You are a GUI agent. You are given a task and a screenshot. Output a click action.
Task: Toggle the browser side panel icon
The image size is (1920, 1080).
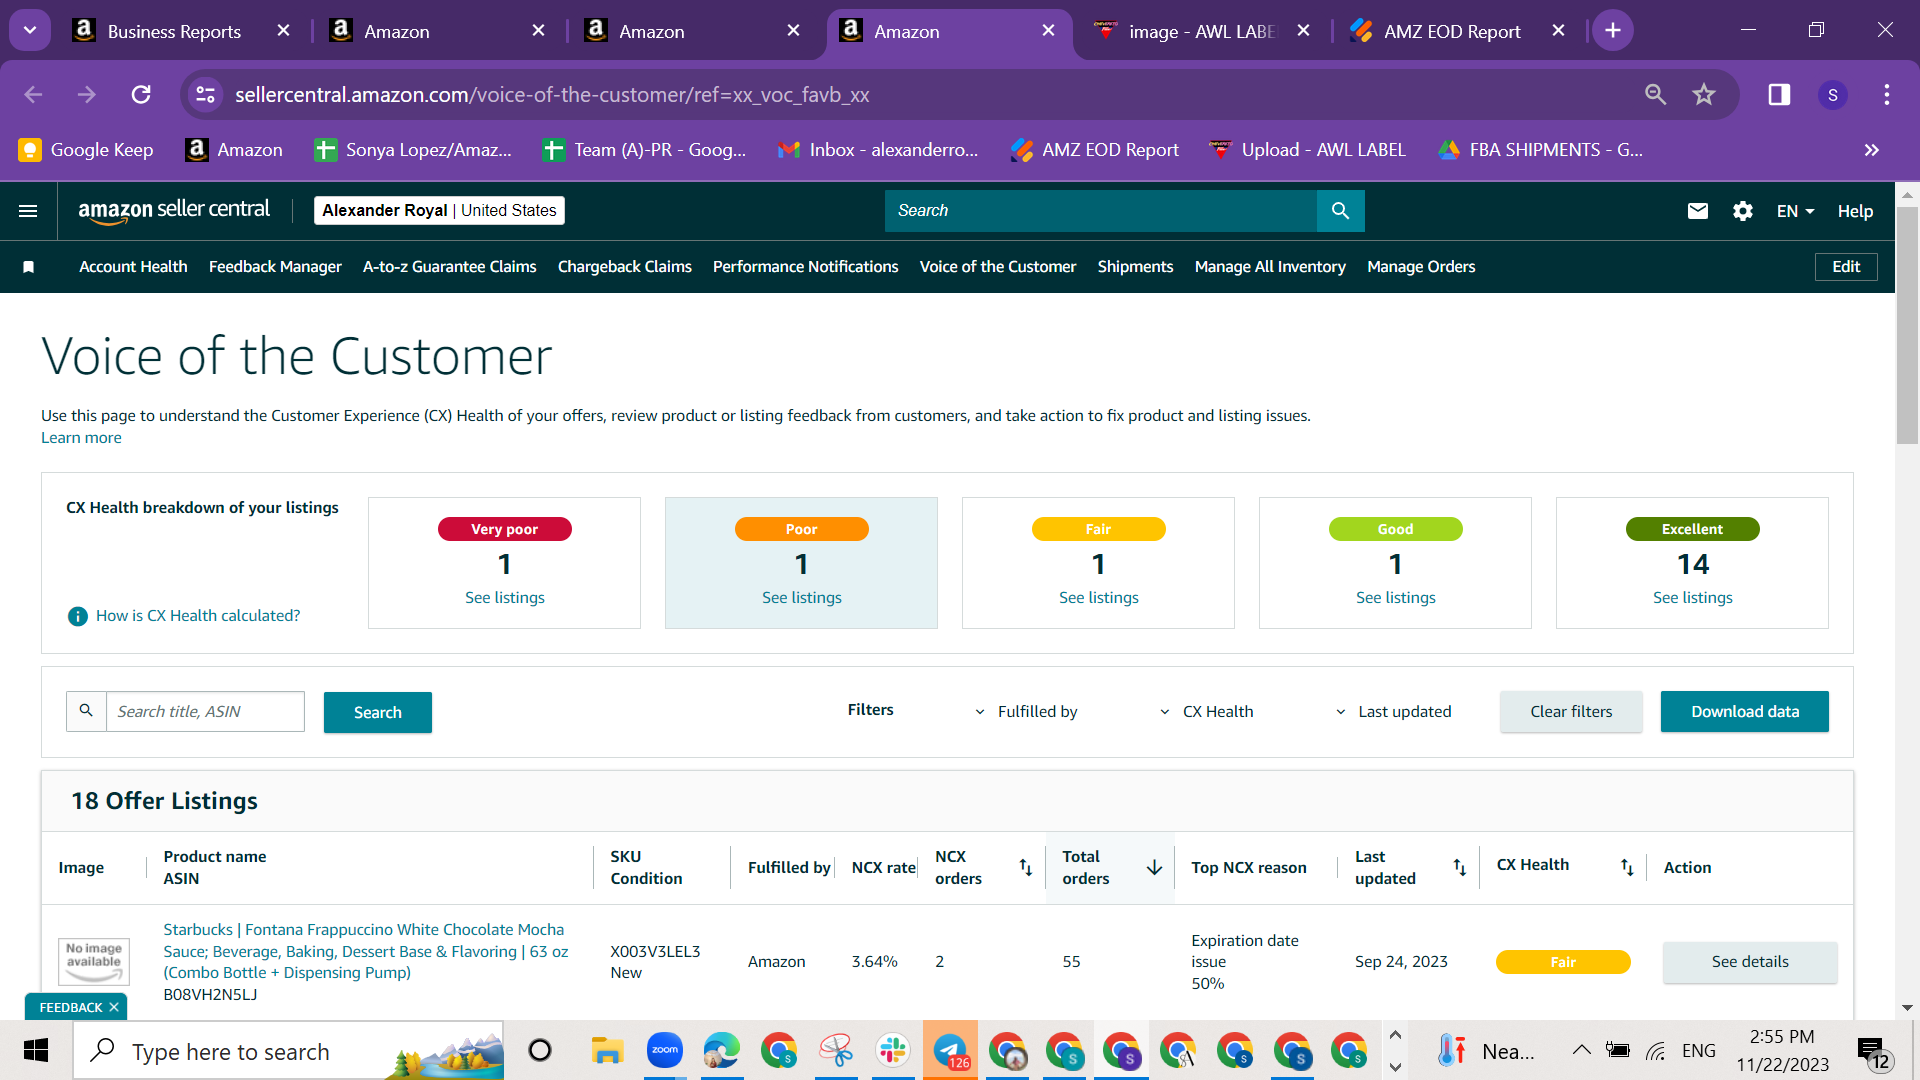[x=1779, y=95]
